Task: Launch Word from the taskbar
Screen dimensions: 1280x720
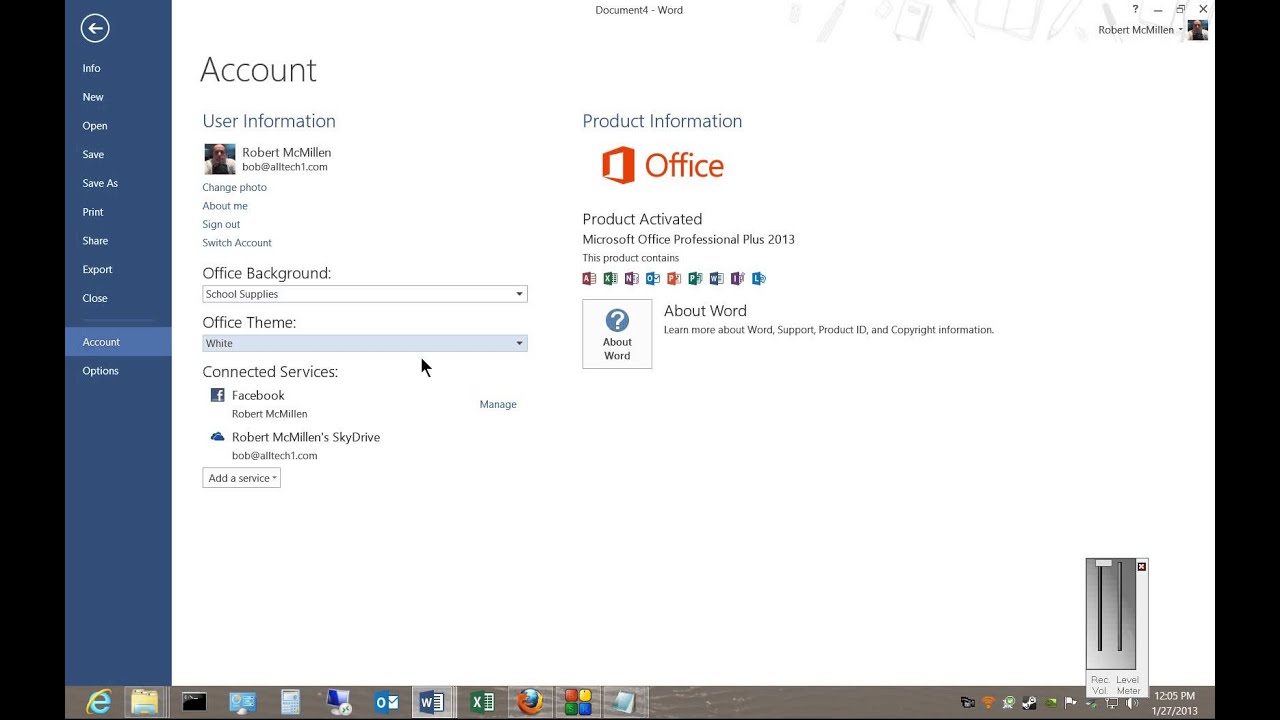Action: point(433,701)
